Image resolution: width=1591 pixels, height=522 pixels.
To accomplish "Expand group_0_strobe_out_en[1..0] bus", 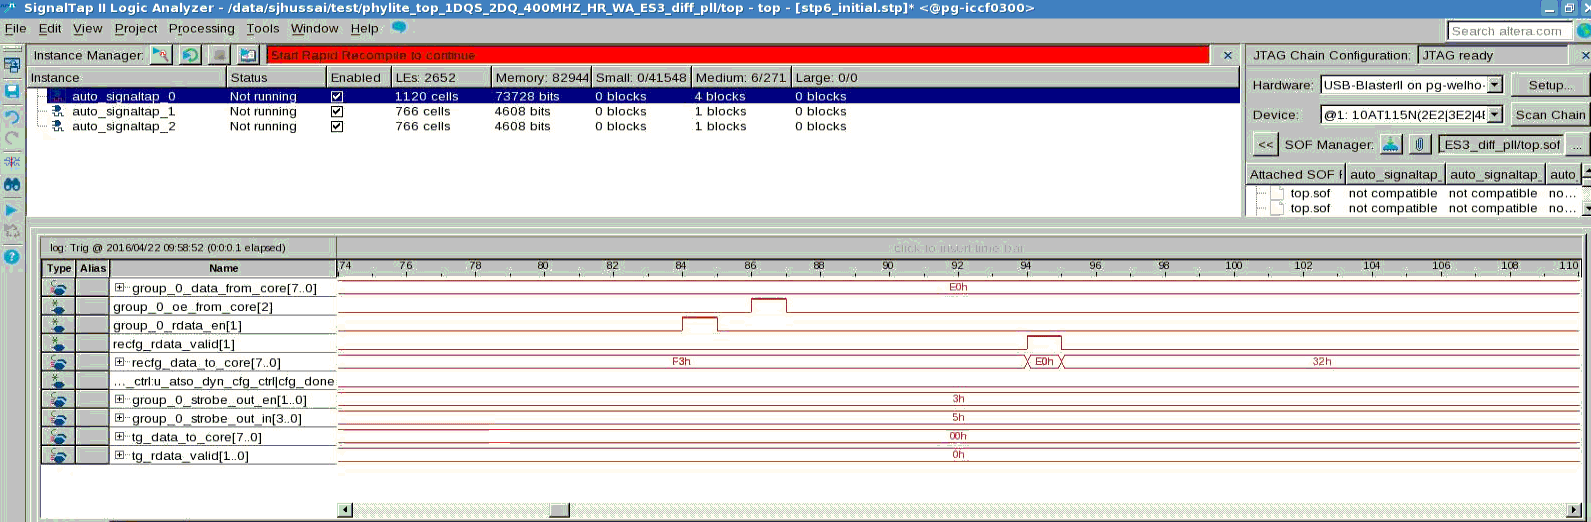I will click(x=119, y=399).
